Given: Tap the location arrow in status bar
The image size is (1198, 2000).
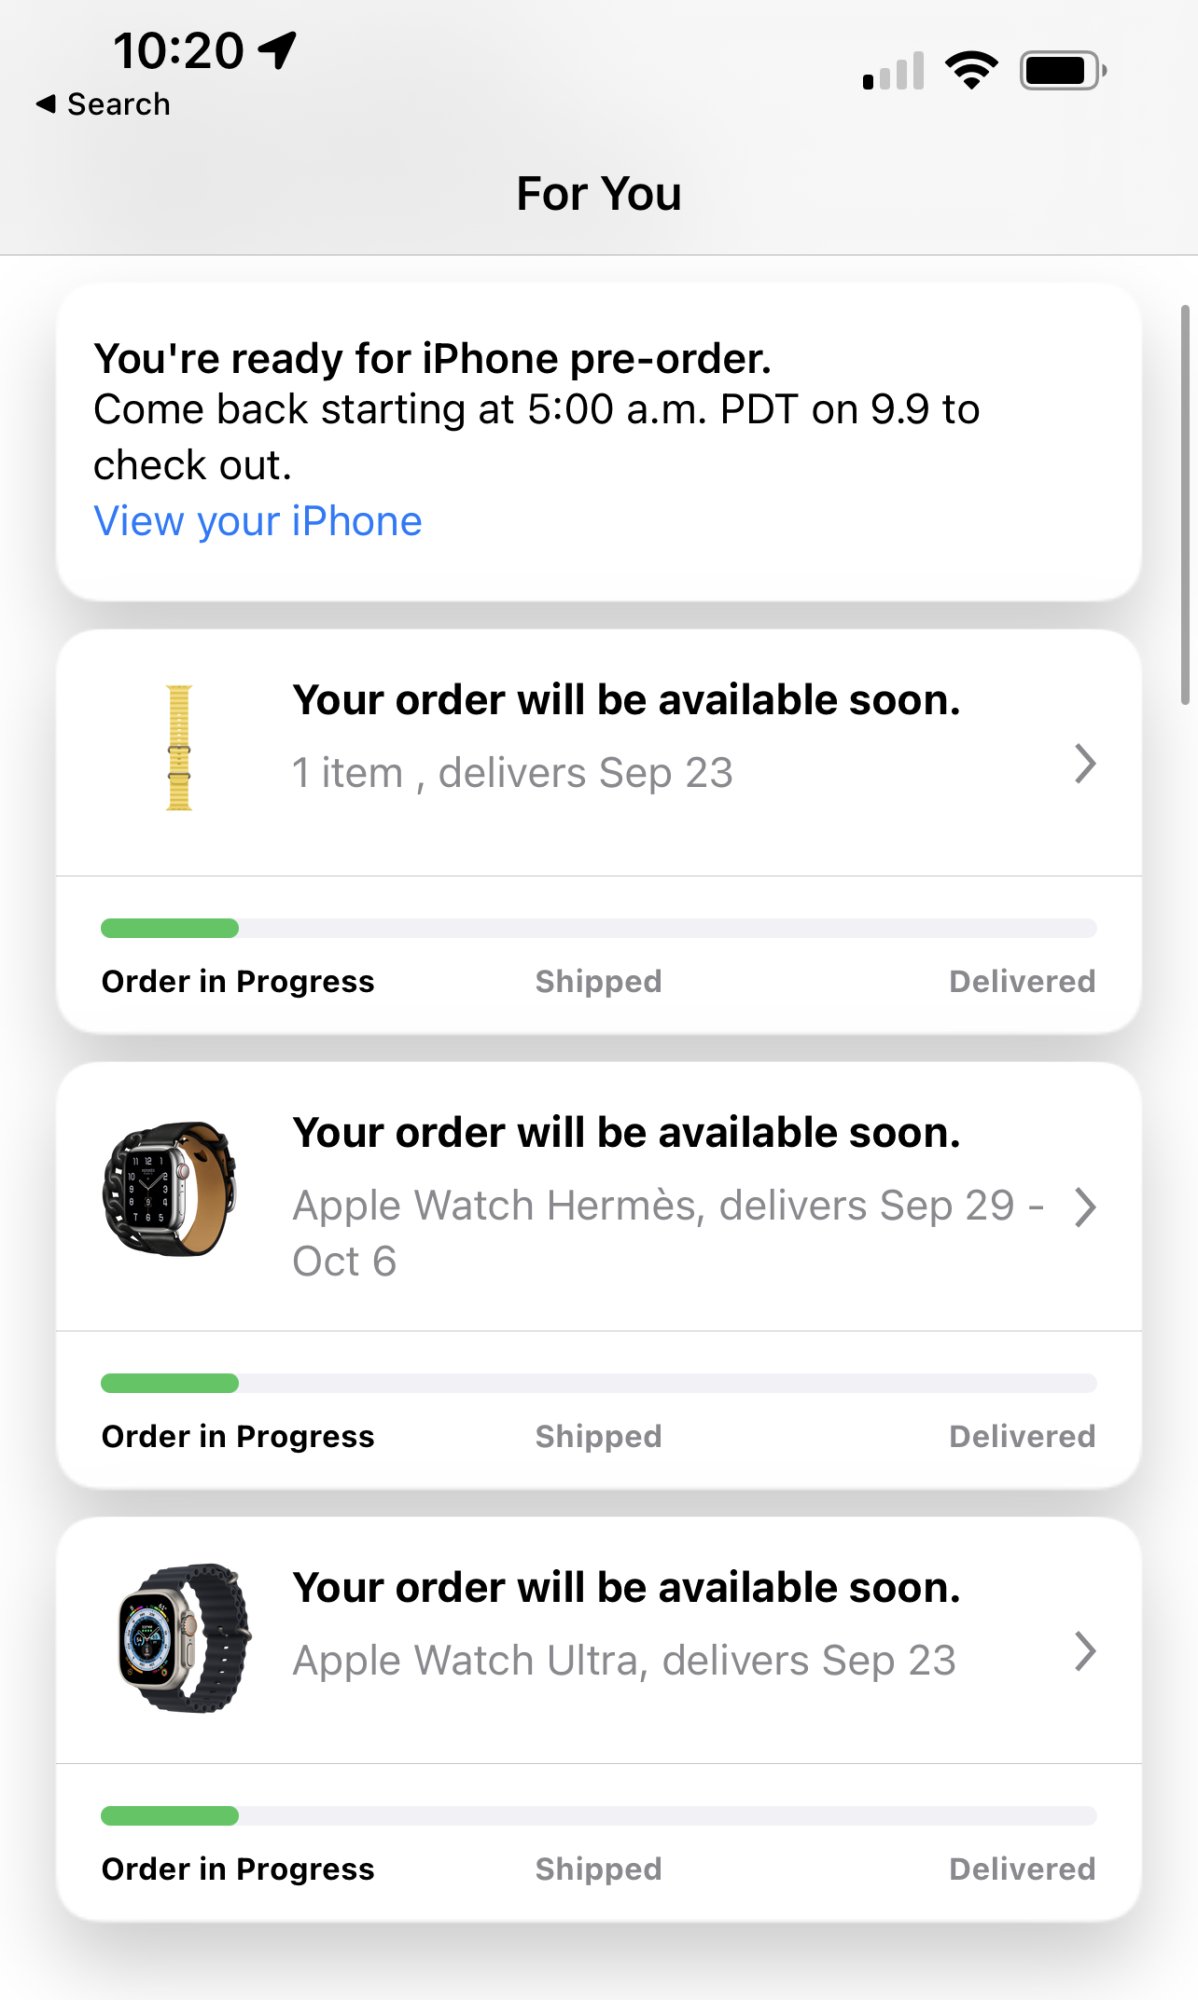Looking at the screenshot, I should pyautogui.click(x=277, y=50).
